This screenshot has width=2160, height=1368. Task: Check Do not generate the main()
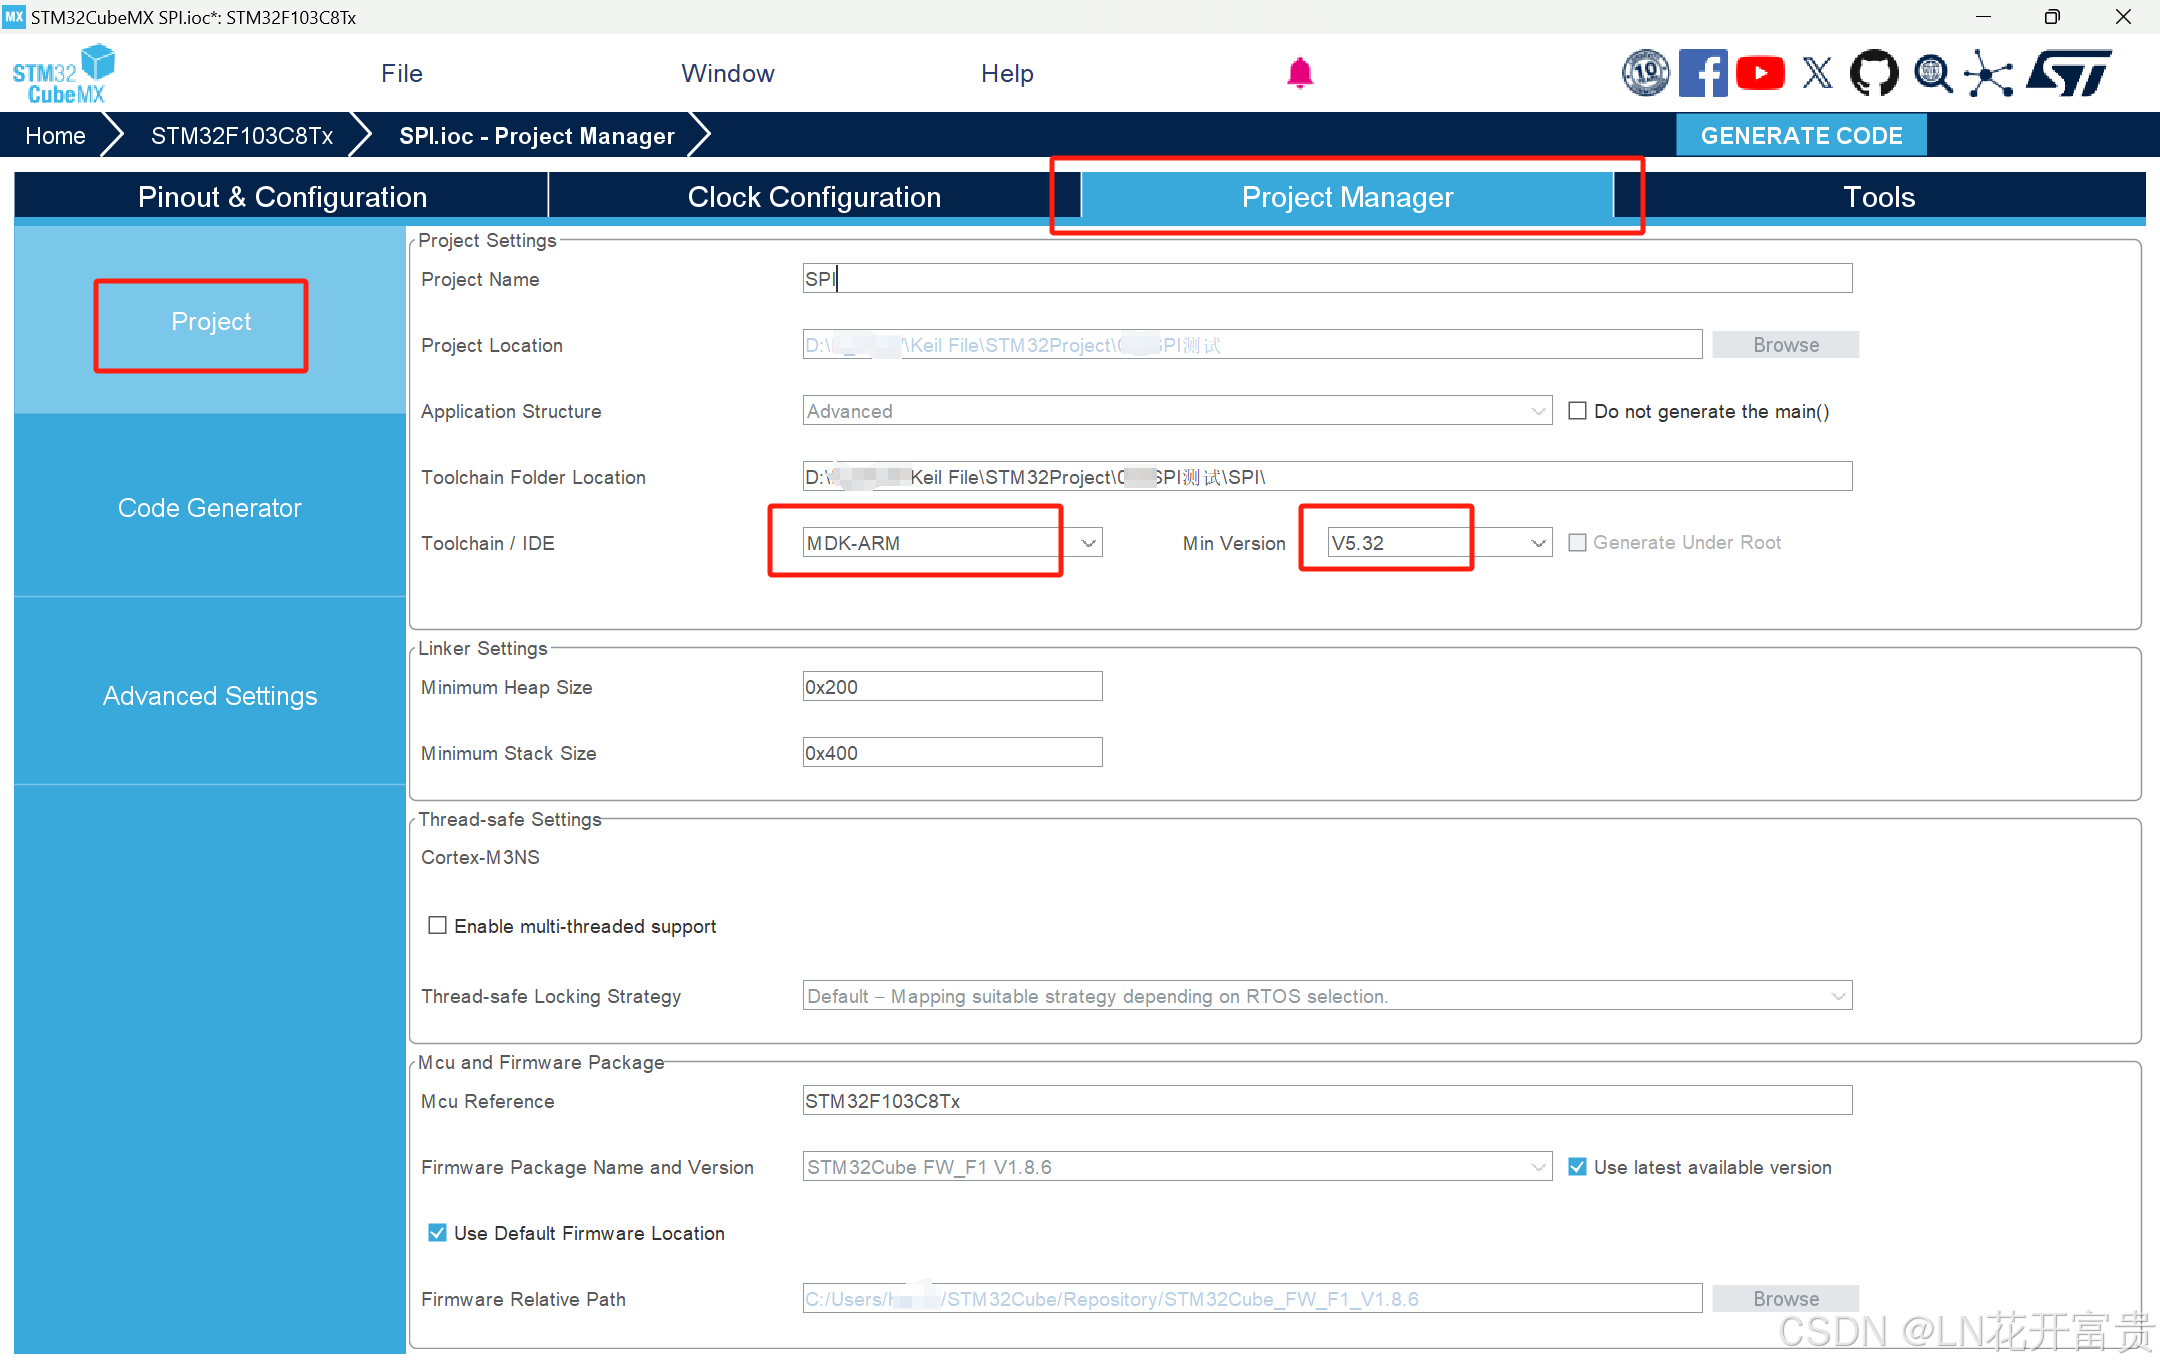click(x=1577, y=411)
